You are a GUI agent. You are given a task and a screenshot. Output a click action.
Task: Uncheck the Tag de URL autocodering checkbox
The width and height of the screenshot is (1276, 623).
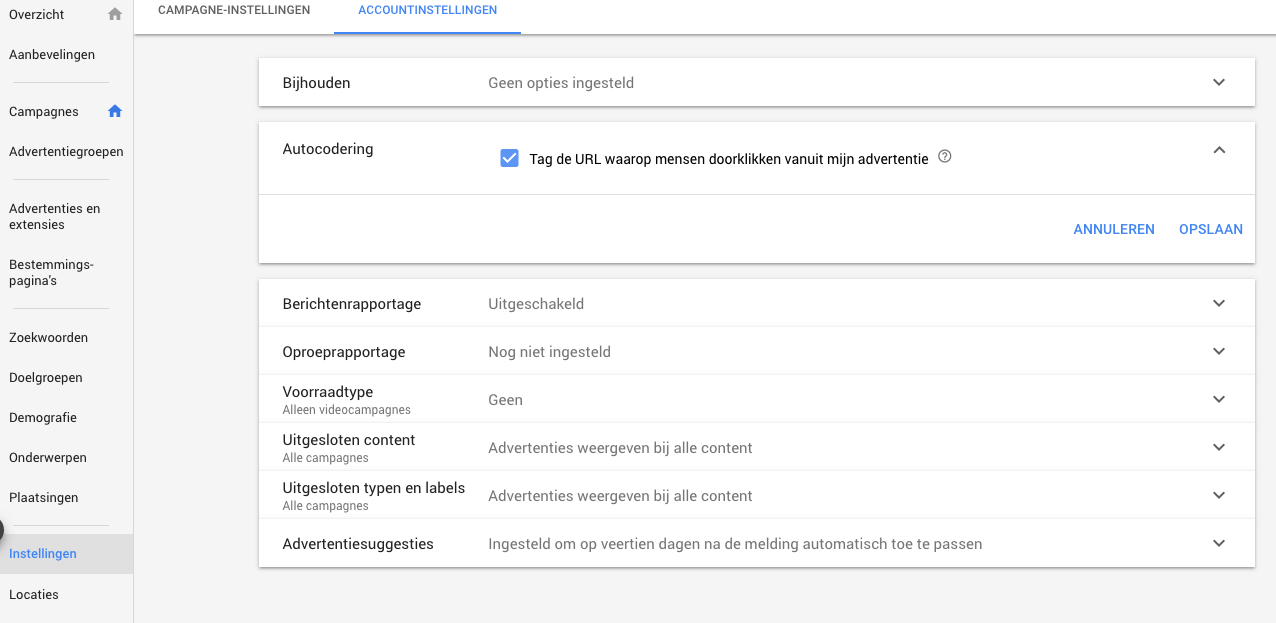pos(510,158)
